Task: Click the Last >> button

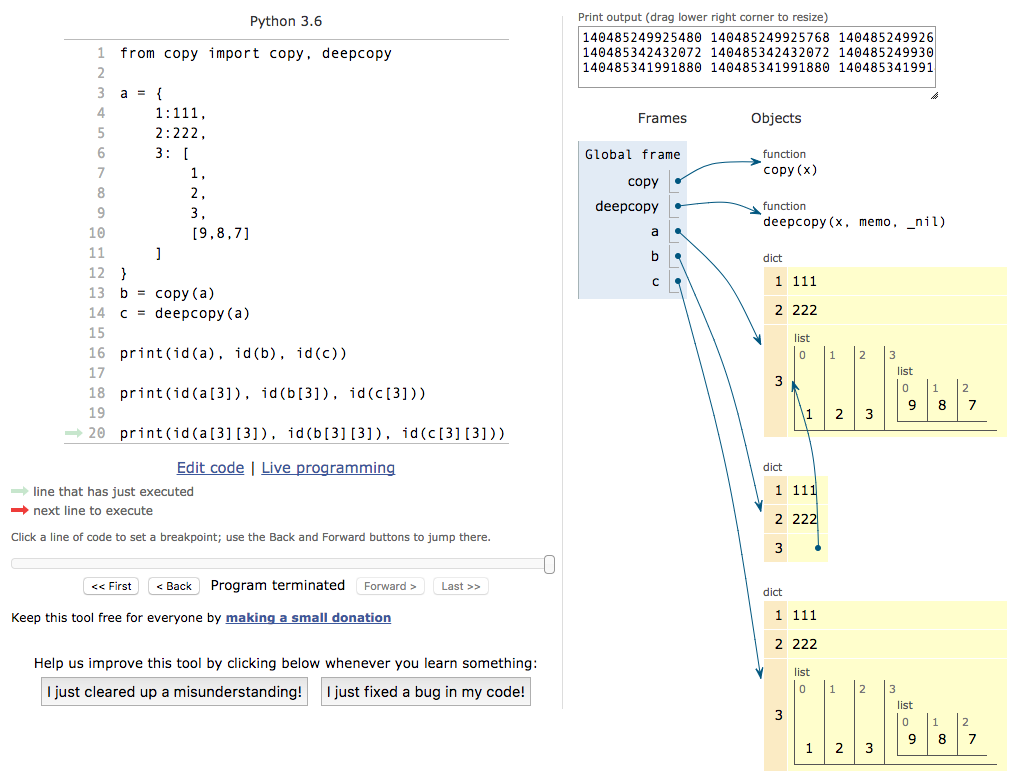Action: (461, 586)
